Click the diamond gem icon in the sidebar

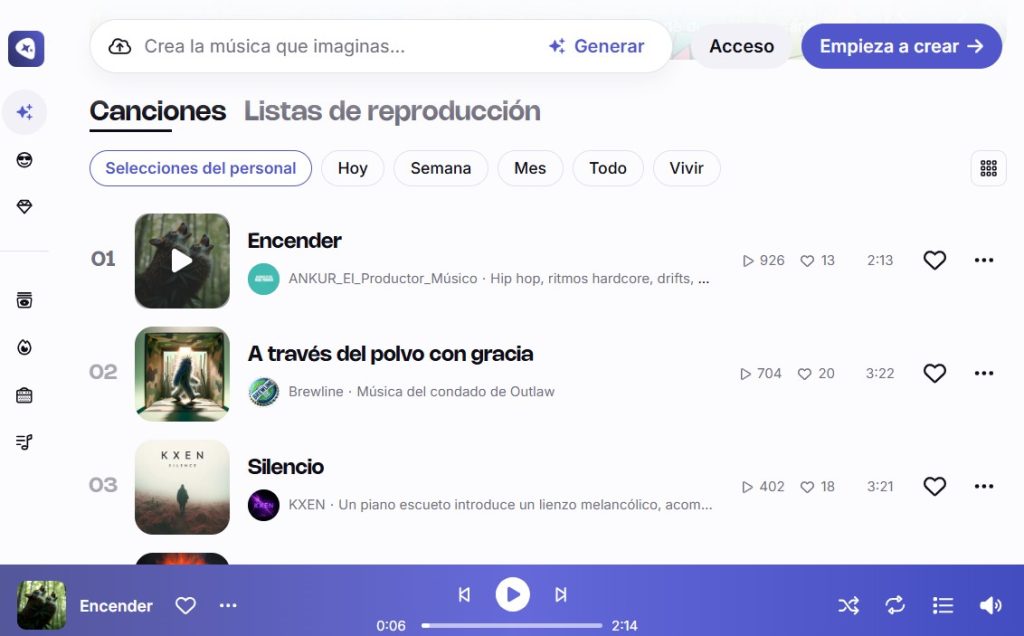pos(25,207)
